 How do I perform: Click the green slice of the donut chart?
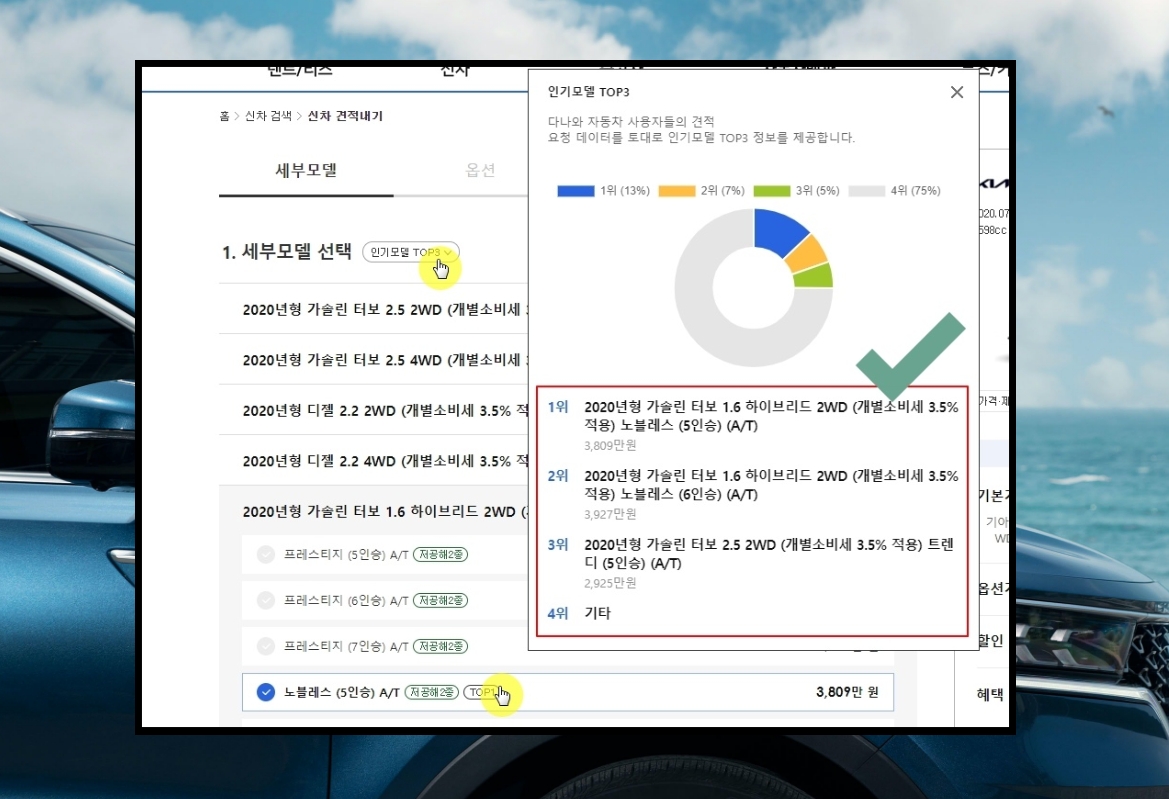pos(814,277)
